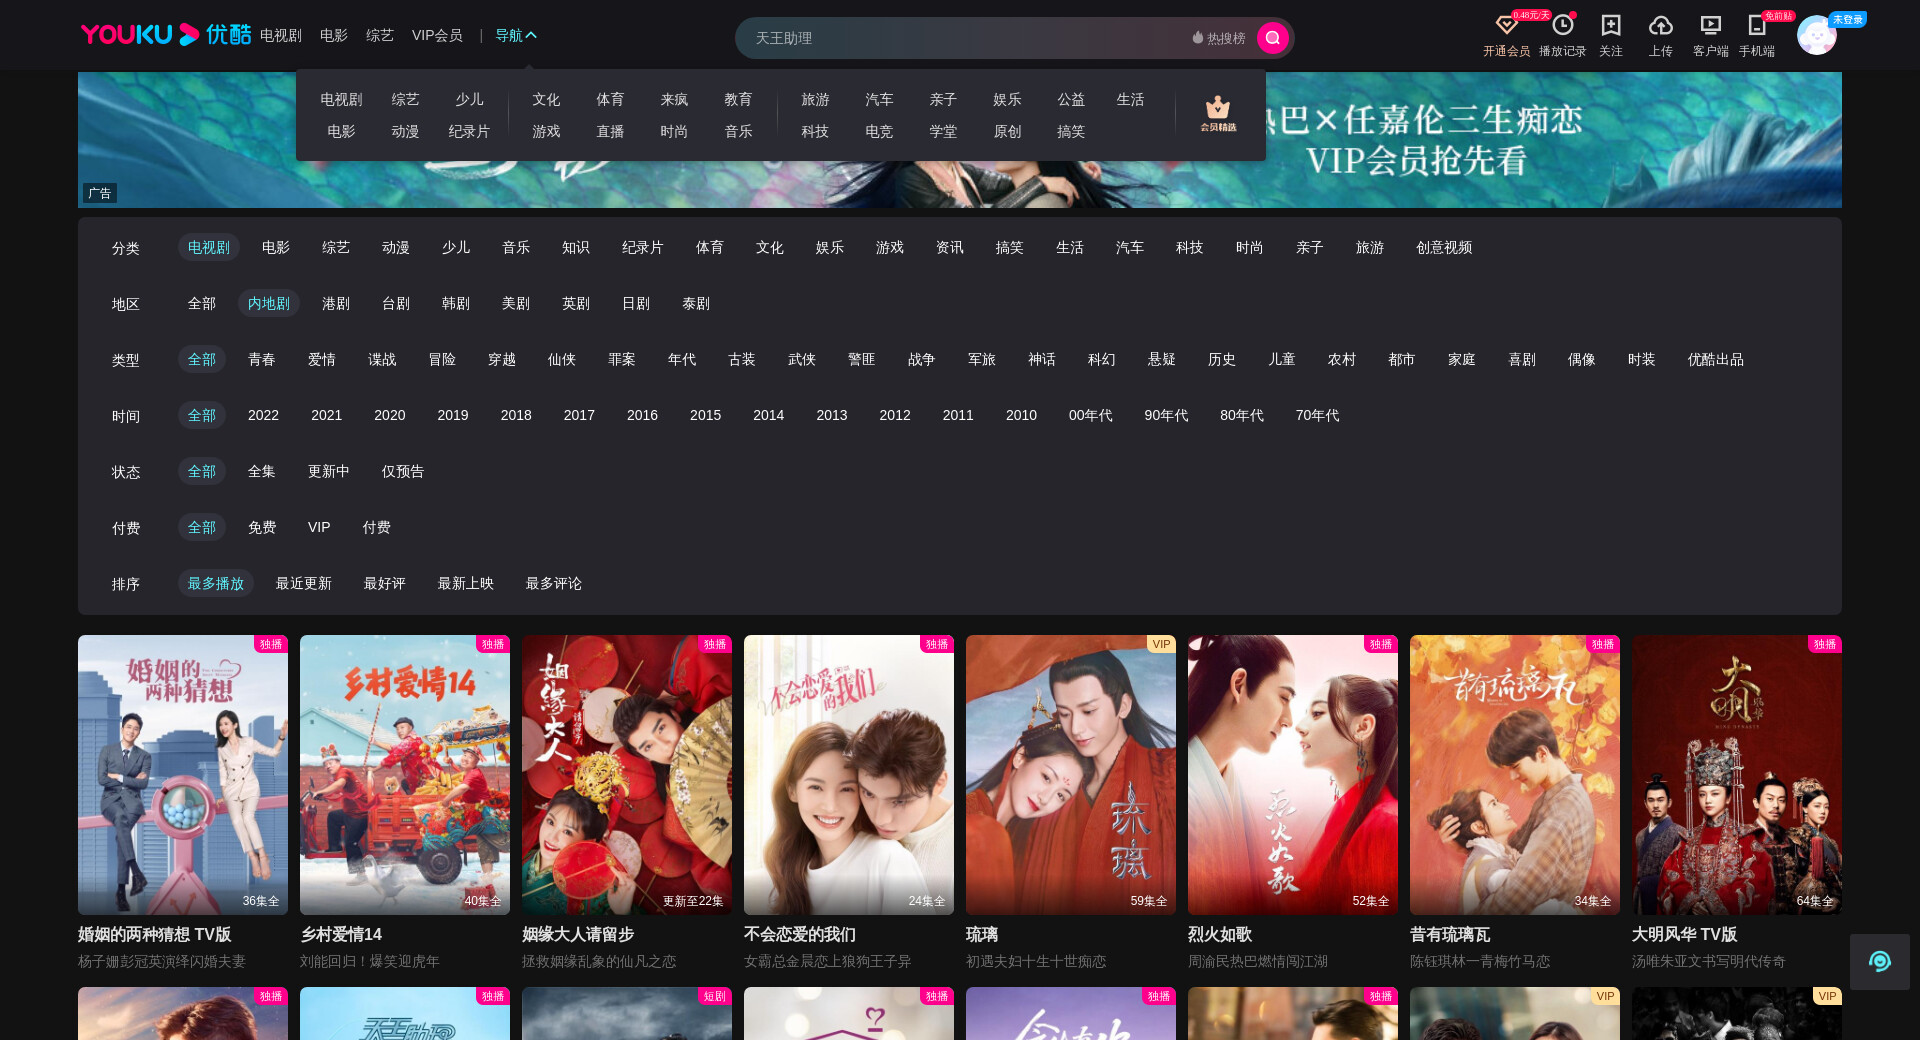
Task: Open the mobile client icon
Action: coord(1756,26)
